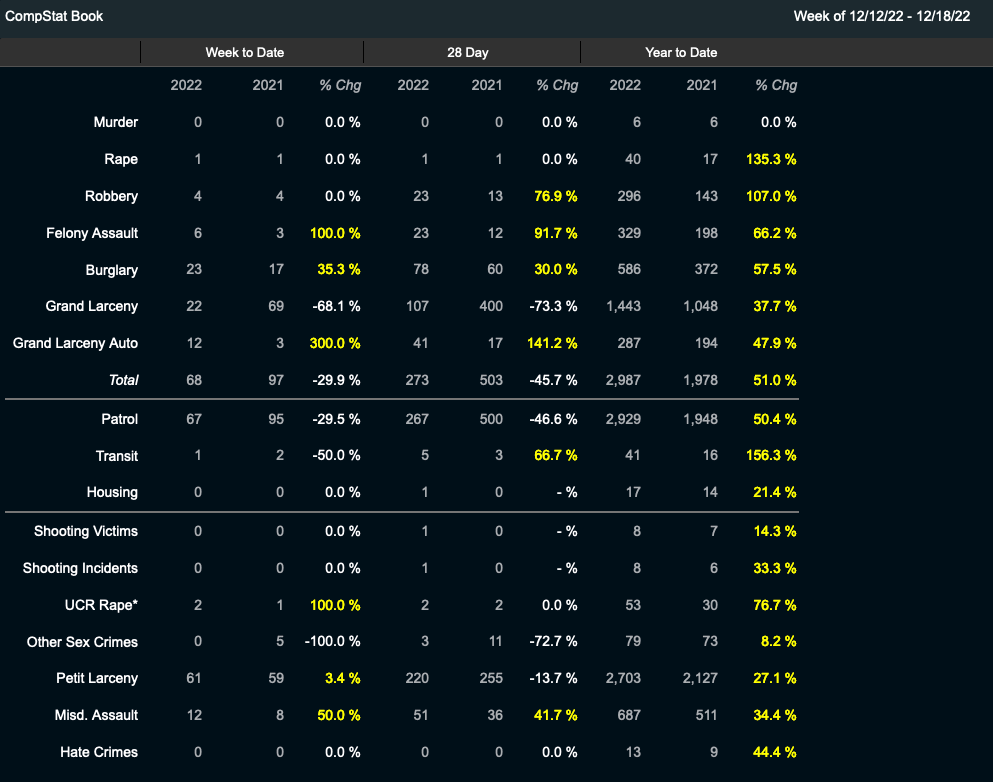The image size is (993, 782).
Task: Click the Shooting Victims row label
Action: pyautogui.click(x=86, y=531)
